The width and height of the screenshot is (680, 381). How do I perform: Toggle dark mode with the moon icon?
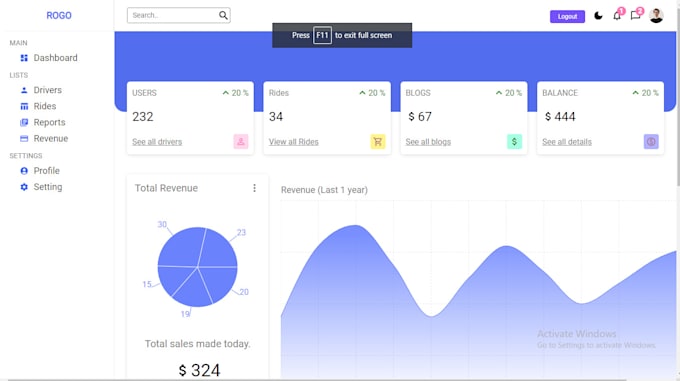click(598, 16)
